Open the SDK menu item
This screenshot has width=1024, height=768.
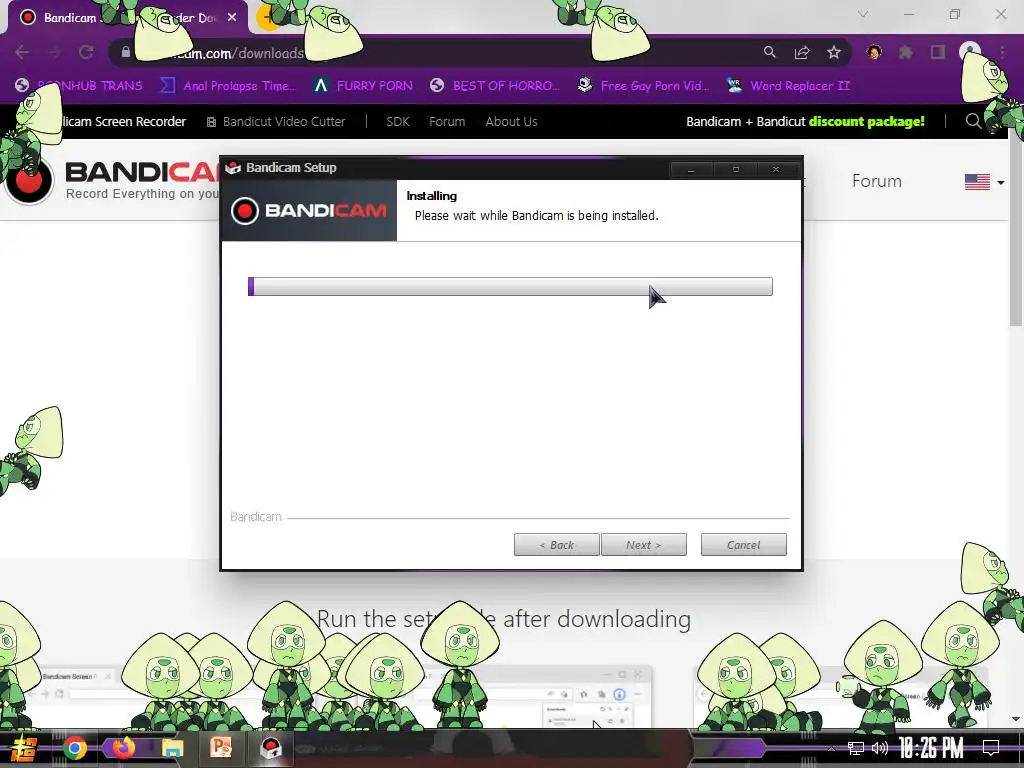click(398, 121)
